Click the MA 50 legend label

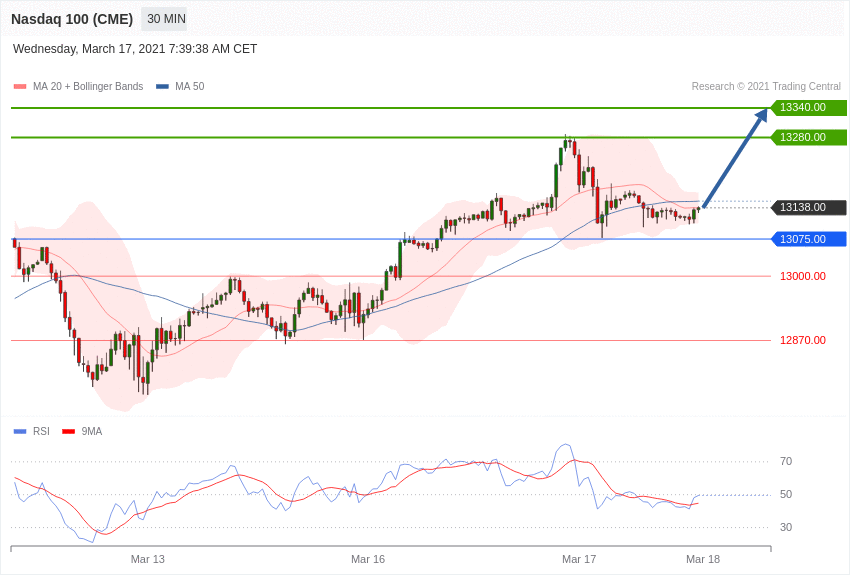tap(190, 86)
